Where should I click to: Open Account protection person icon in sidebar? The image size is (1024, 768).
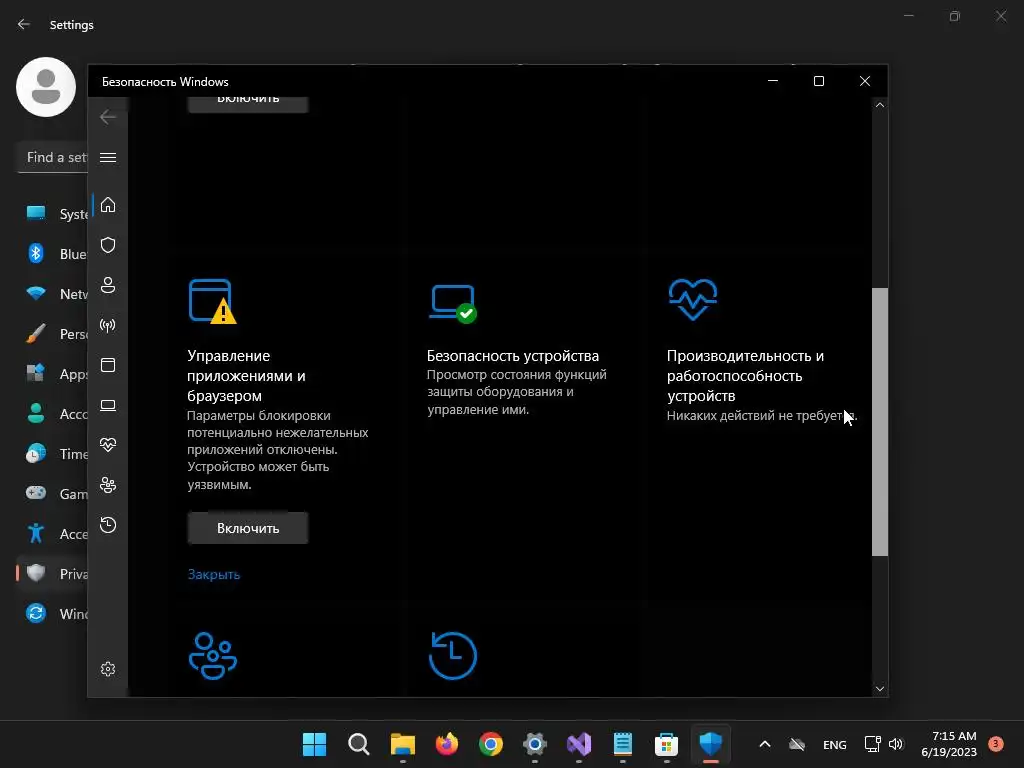tap(108, 285)
